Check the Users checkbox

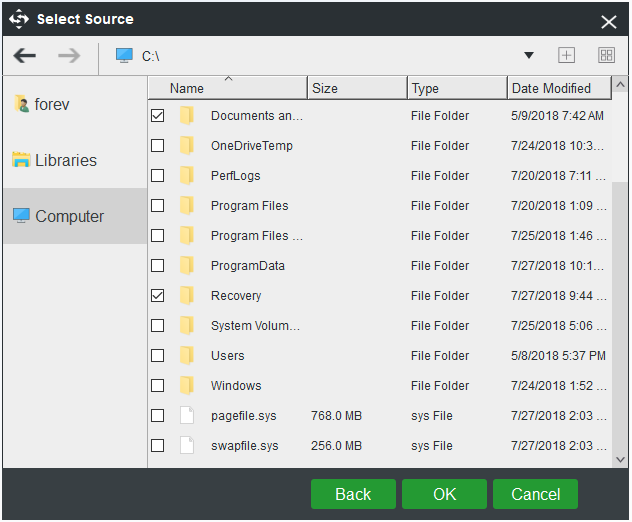[x=158, y=356]
